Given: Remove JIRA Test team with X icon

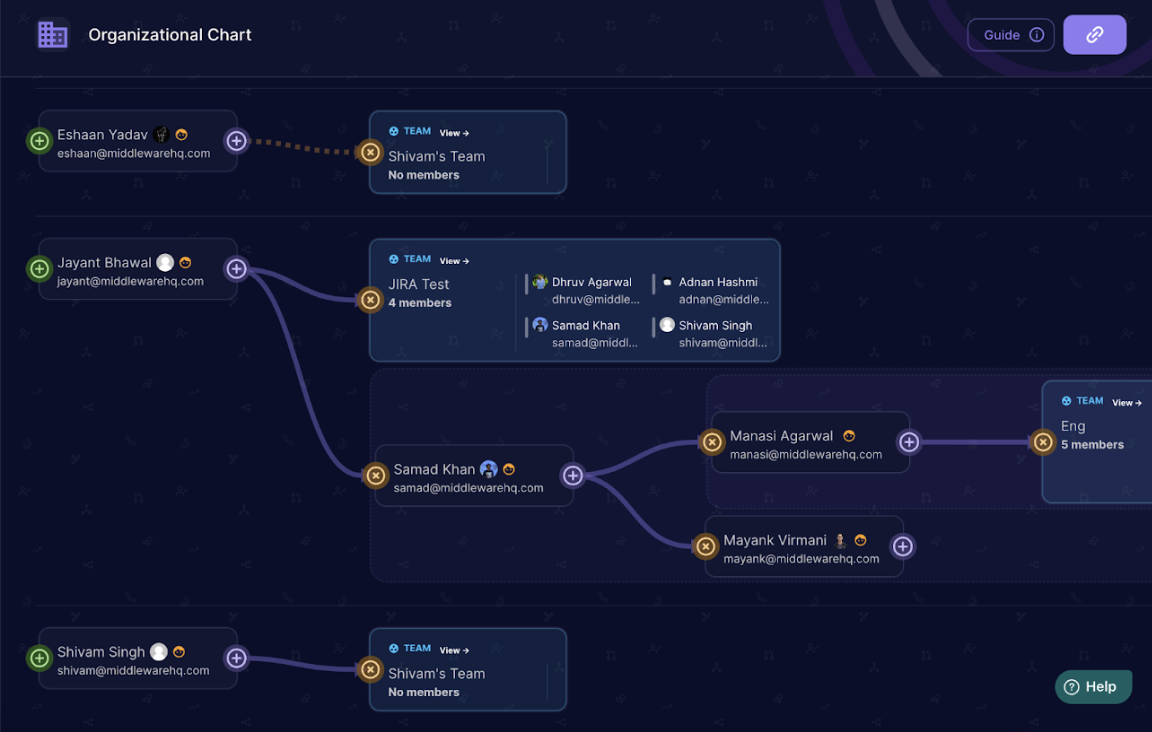Looking at the screenshot, I should click(370, 300).
